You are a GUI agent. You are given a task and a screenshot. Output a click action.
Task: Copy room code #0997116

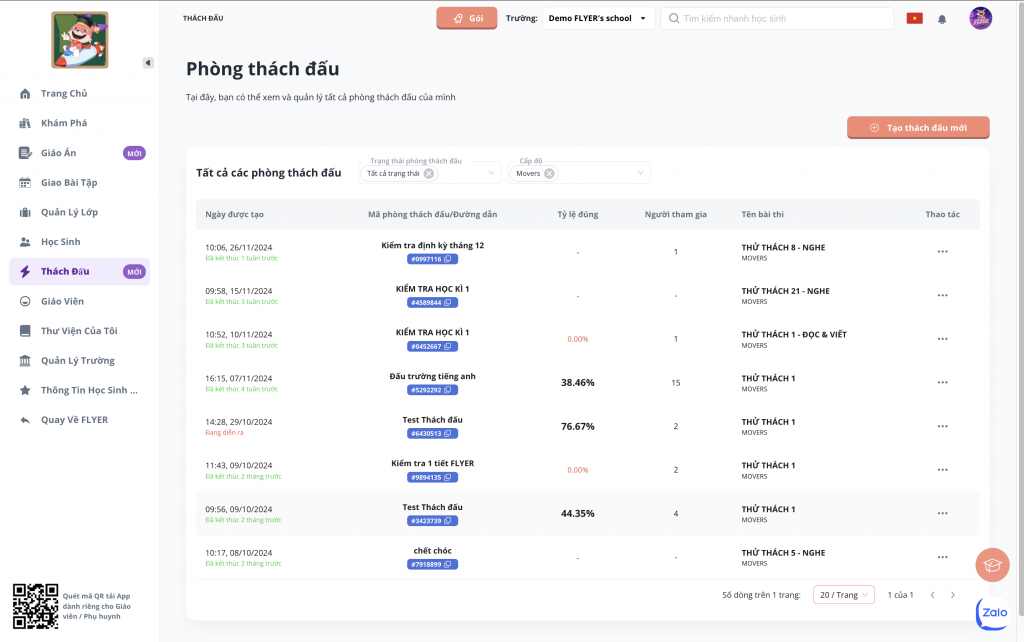coord(450,259)
